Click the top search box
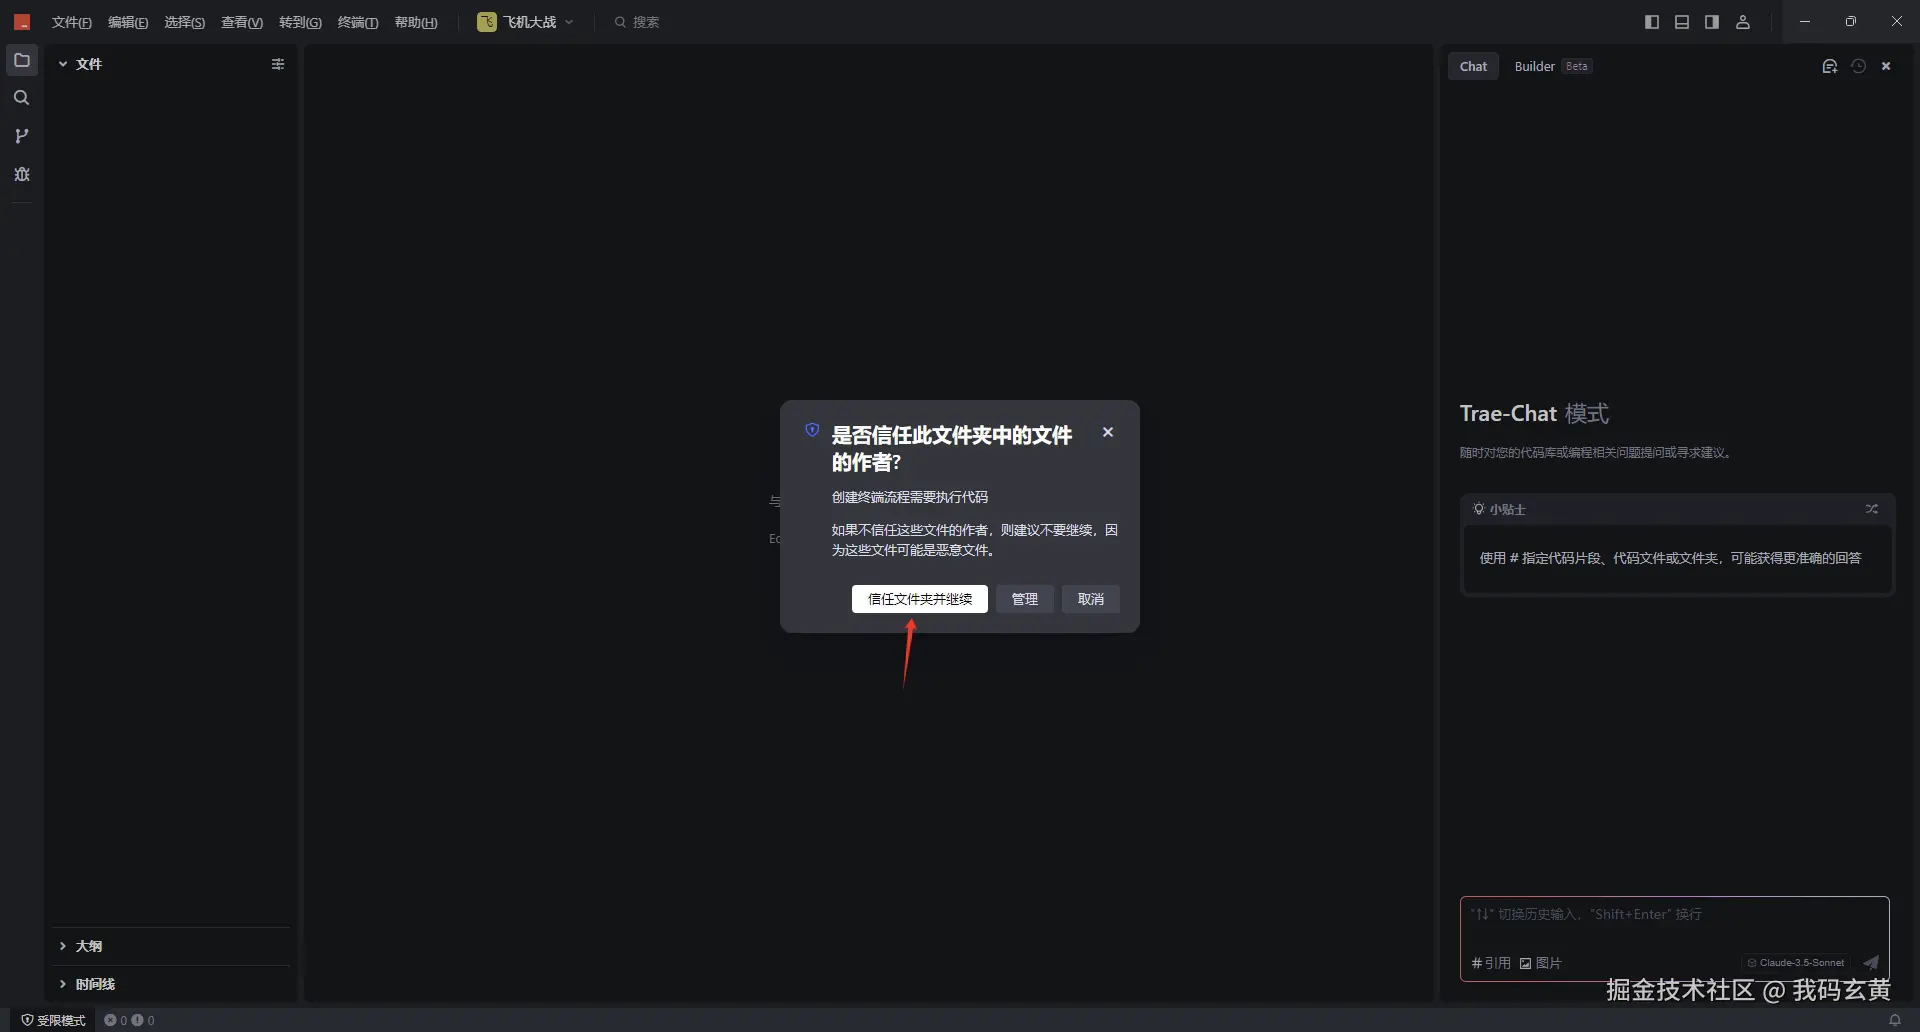The width and height of the screenshot is (1920, 1032). (637, 22)
